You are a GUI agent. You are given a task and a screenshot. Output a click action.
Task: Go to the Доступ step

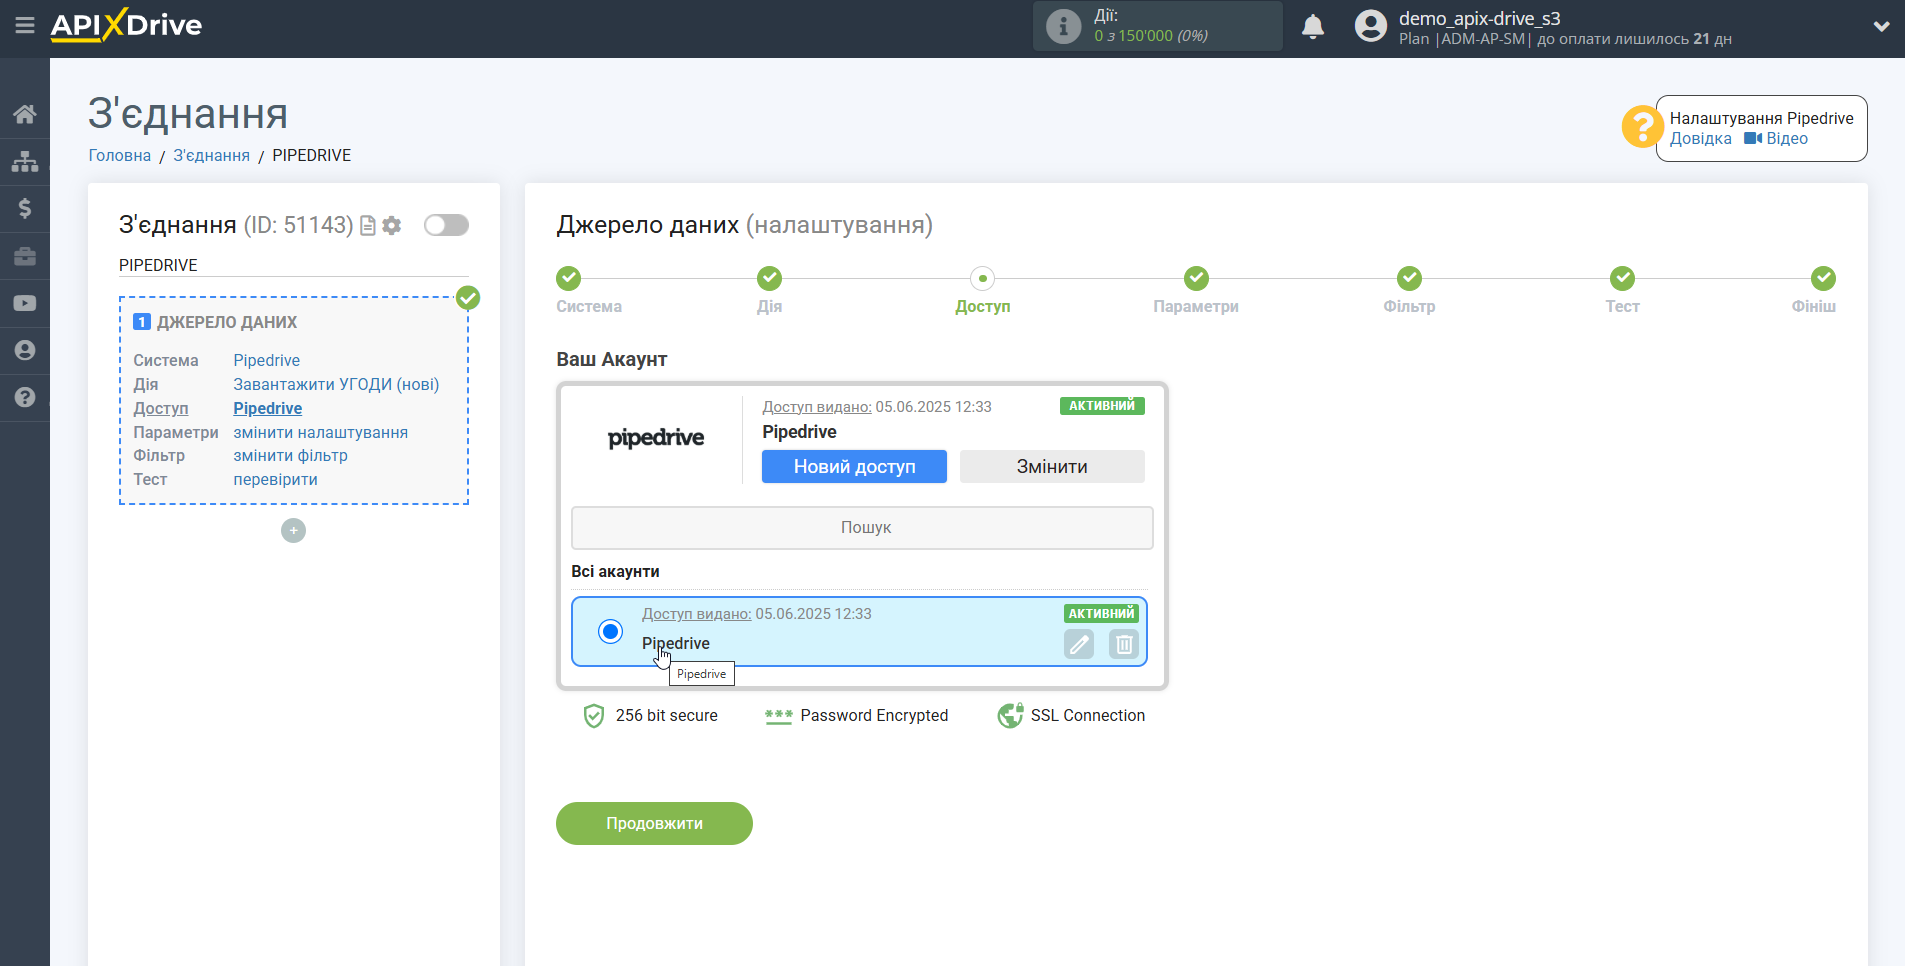(982, 278)
